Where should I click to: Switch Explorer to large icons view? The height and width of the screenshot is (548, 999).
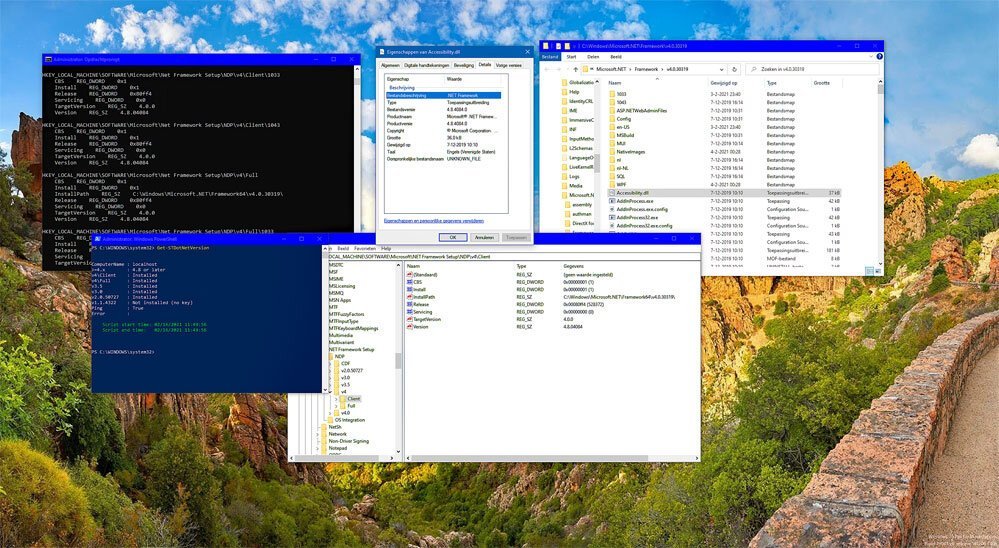878,271
